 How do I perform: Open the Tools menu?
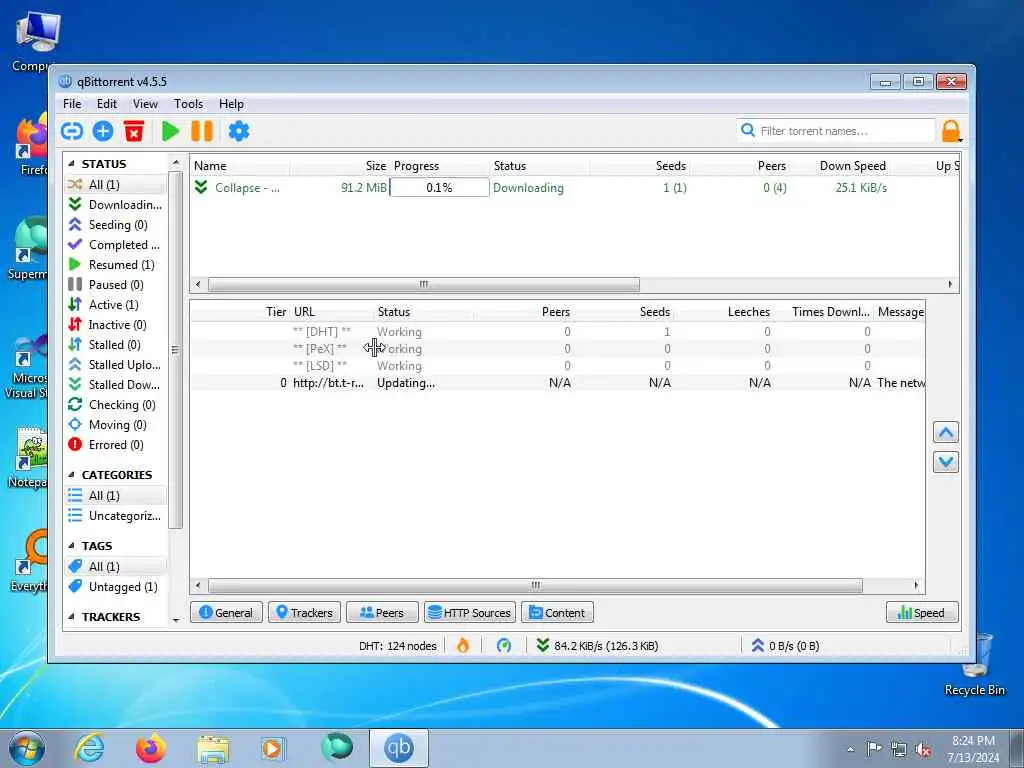[188, 104]
